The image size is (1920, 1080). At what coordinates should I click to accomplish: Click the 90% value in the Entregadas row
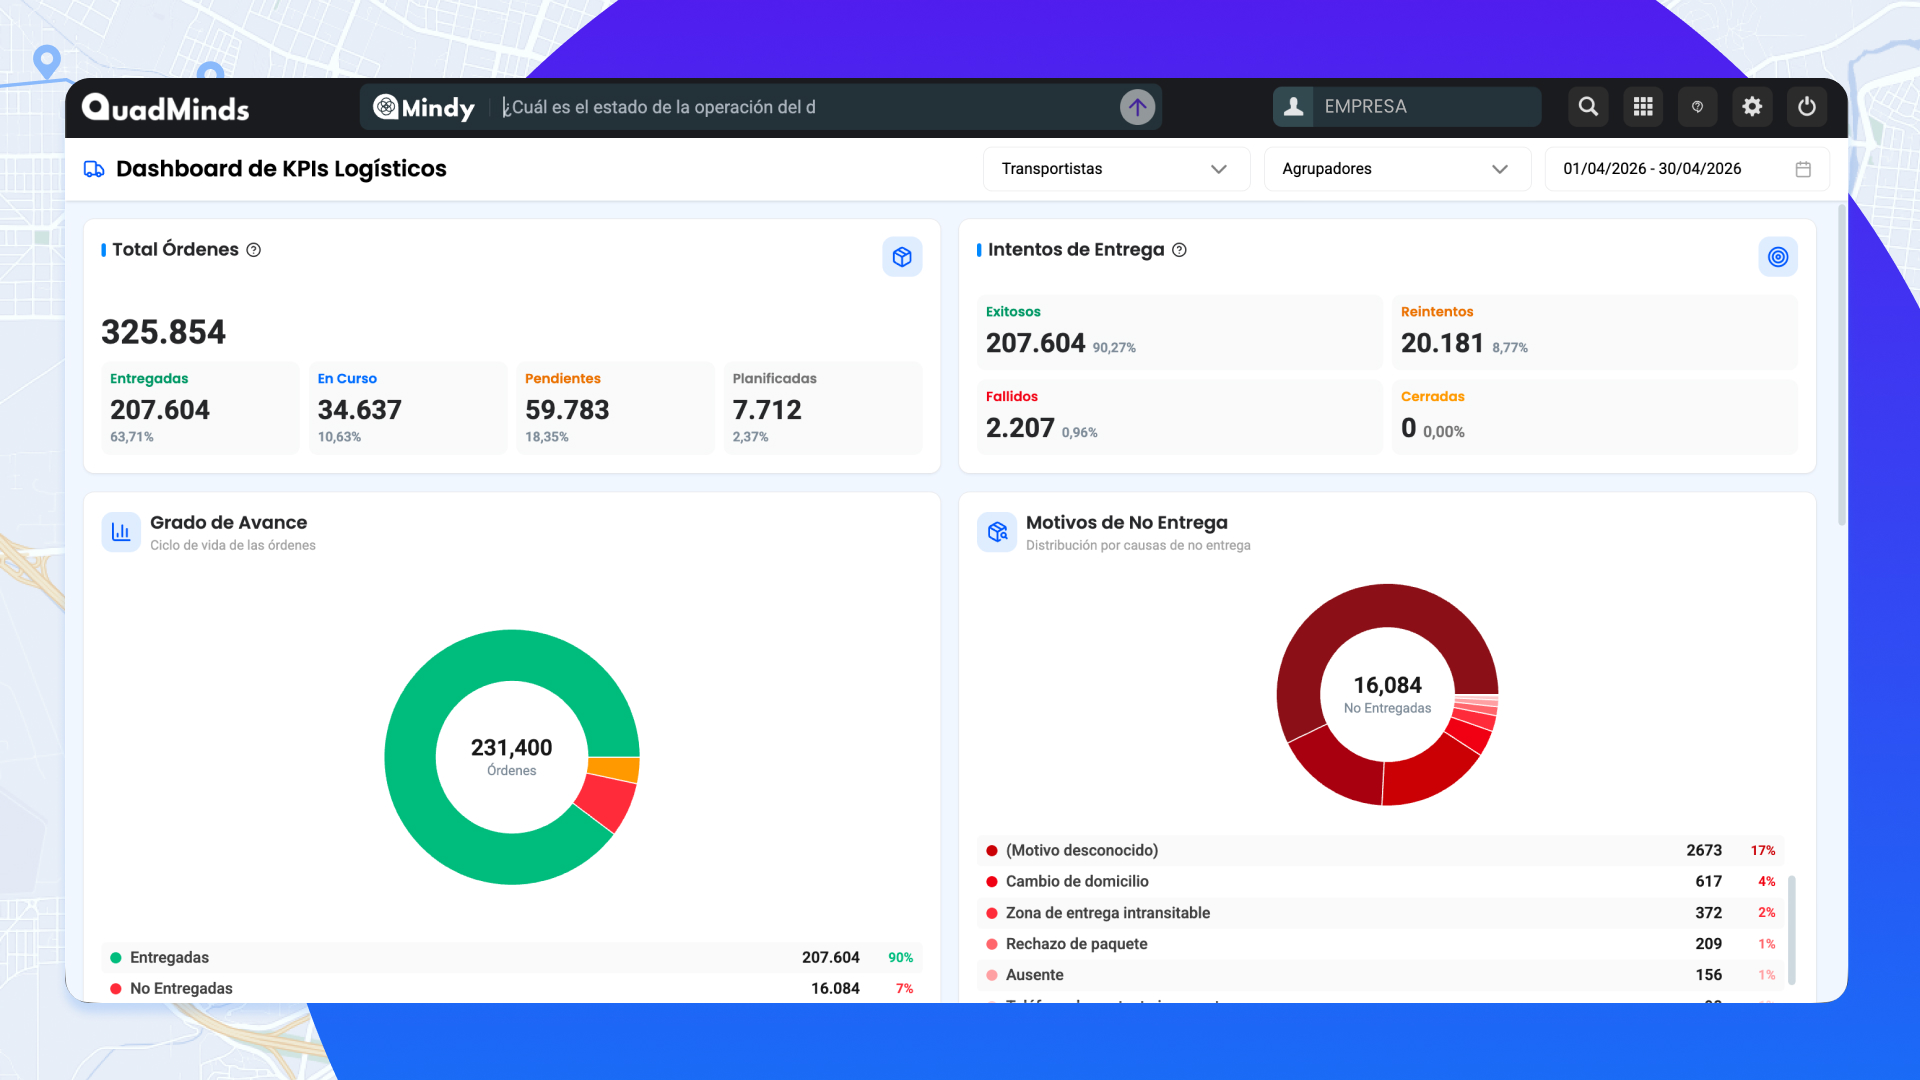(x=900, y=958)
